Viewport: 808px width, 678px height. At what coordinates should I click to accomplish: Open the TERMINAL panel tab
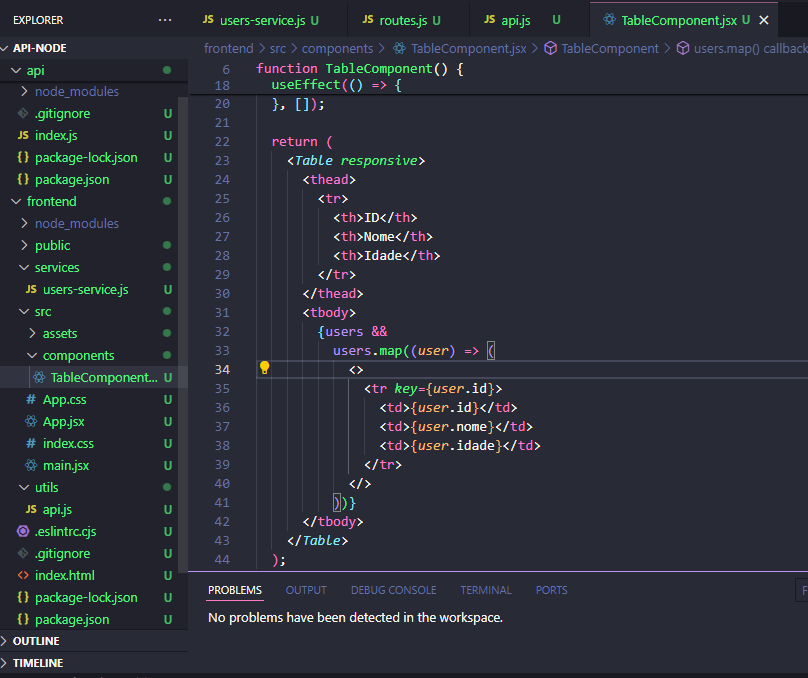click(x=485, y=590)
